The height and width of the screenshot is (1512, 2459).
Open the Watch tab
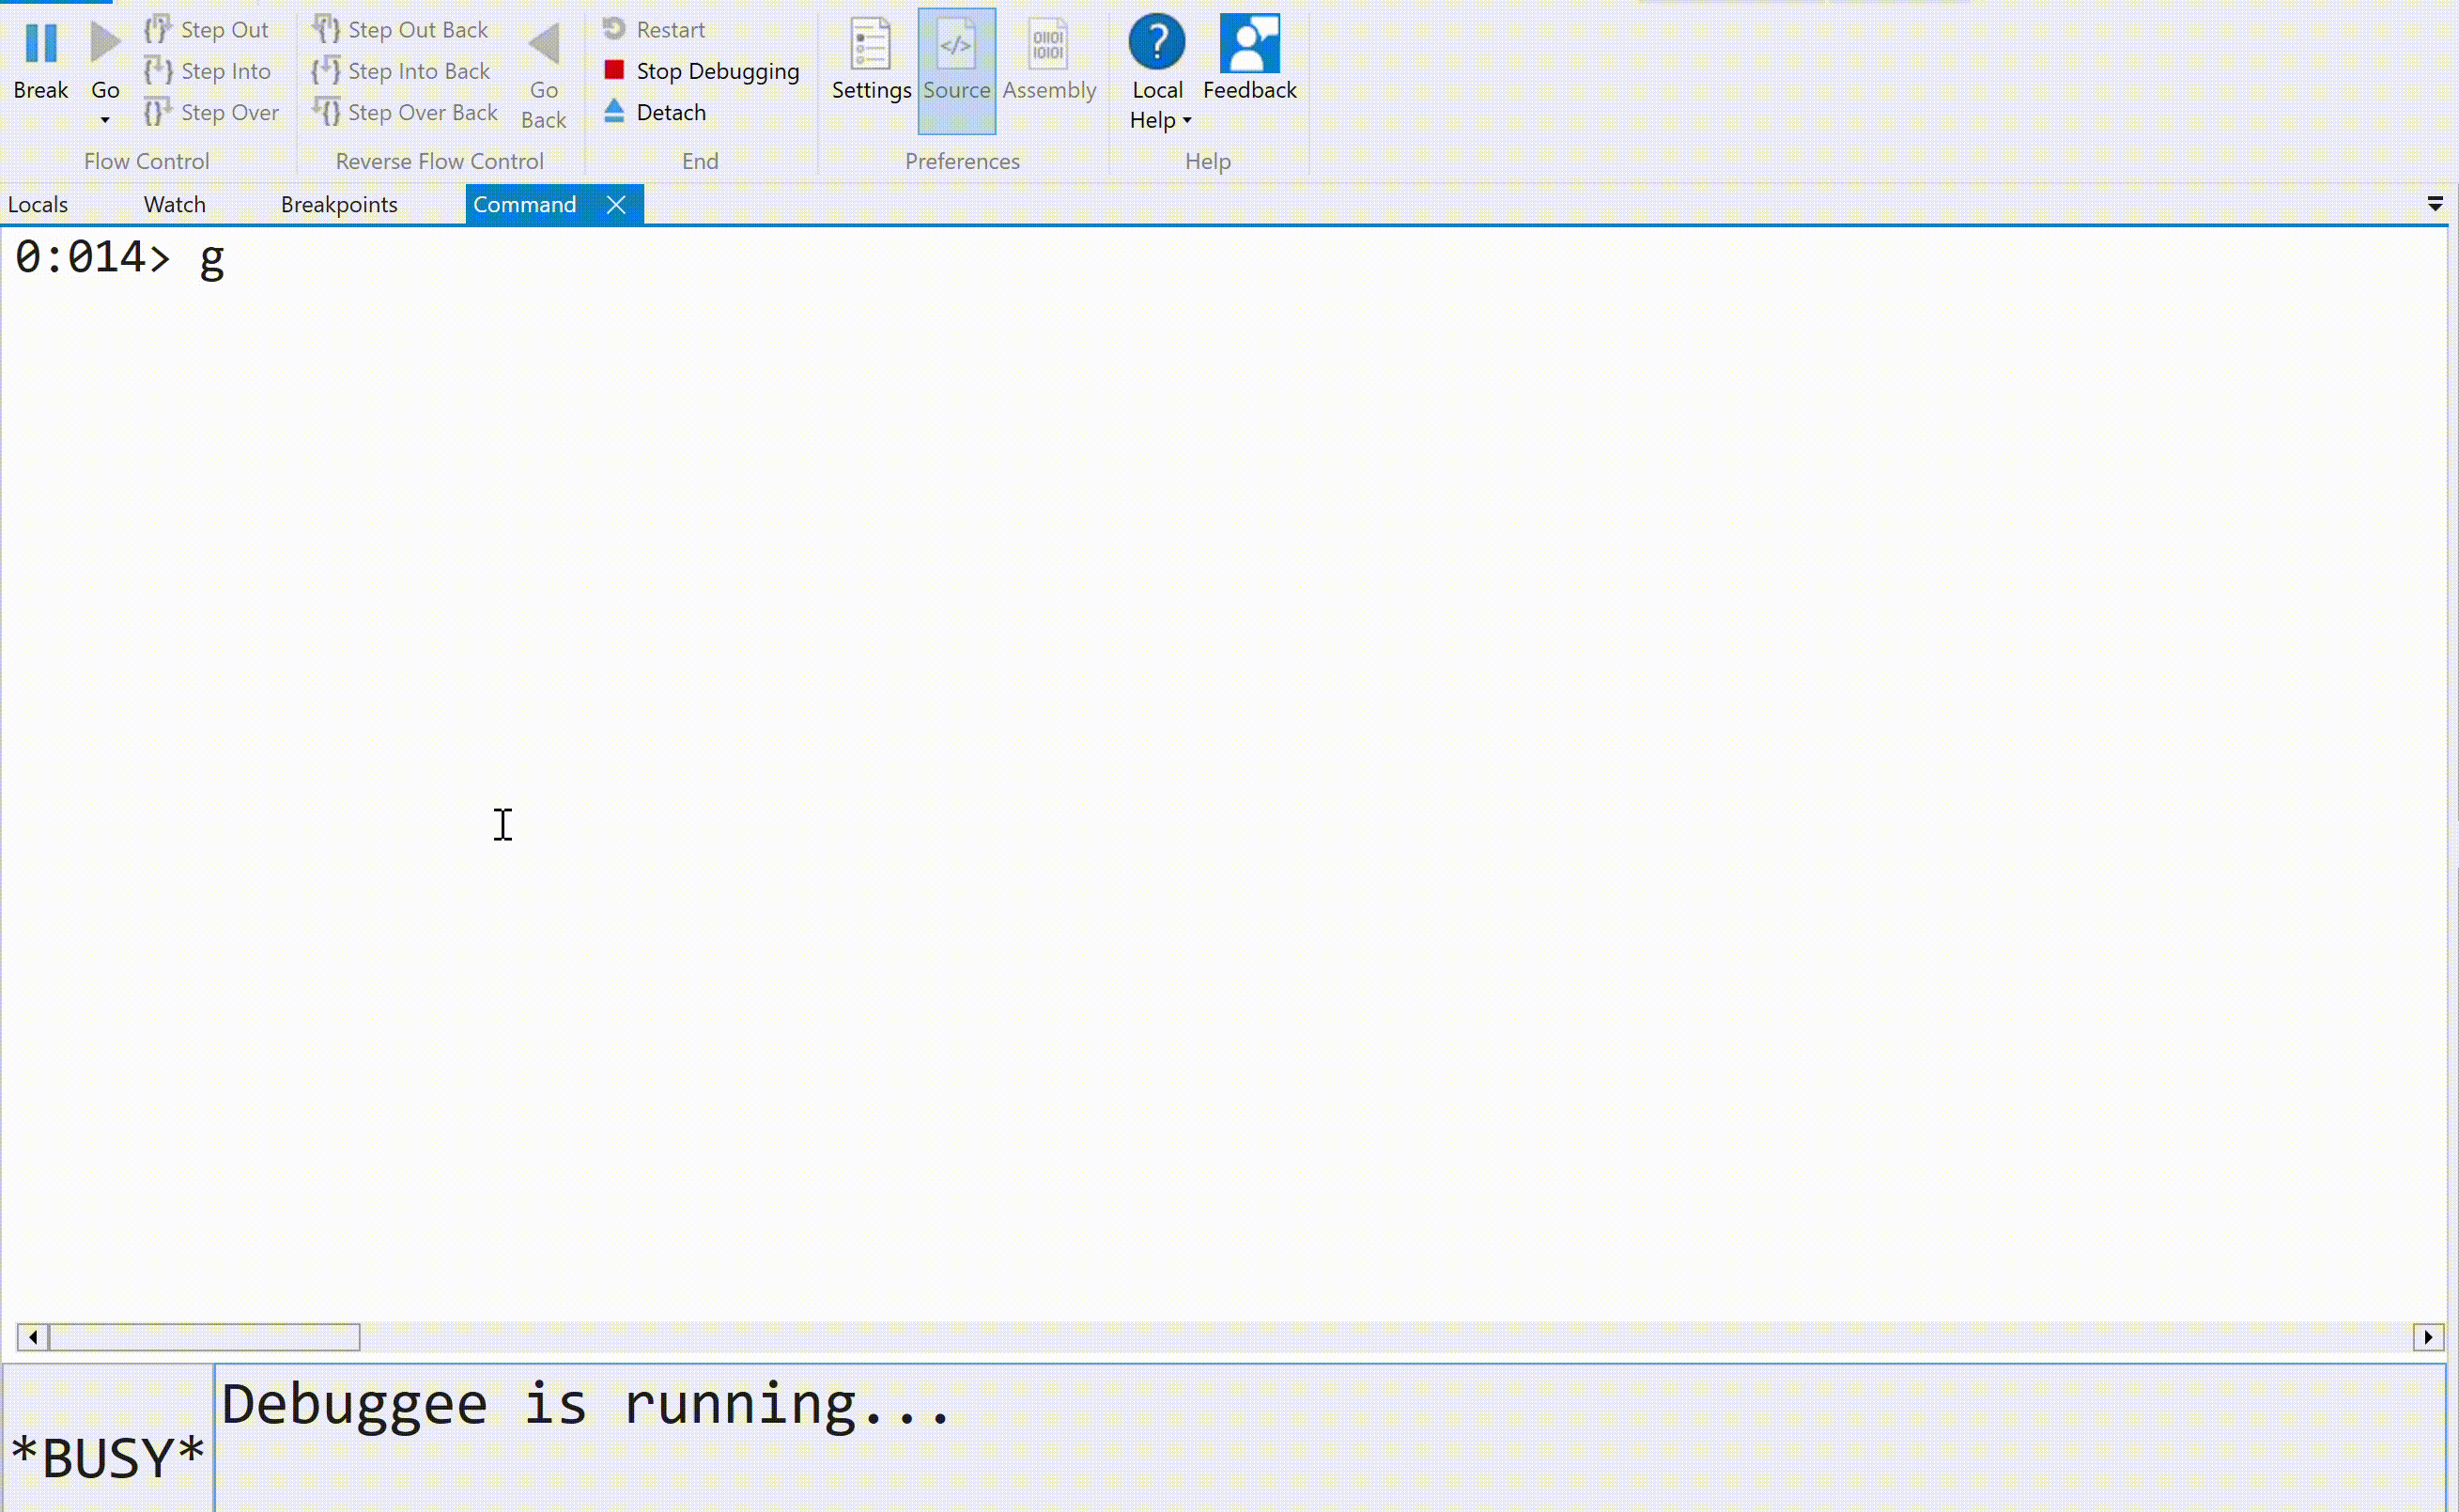pos(174,204)
